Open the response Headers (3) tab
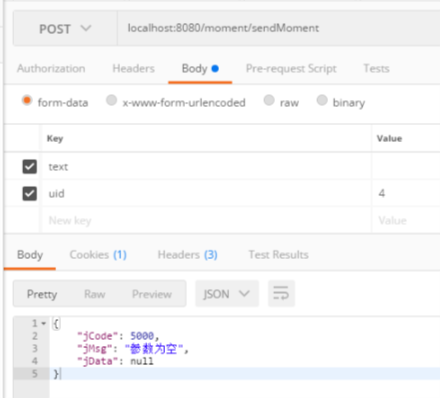 pyautogui.click(x=187, y=255)
